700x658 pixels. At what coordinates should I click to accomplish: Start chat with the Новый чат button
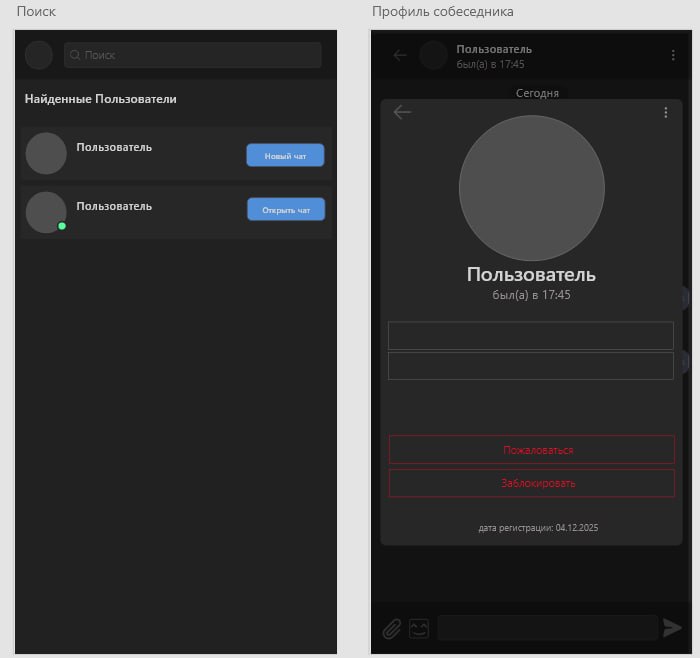(285, 155)
